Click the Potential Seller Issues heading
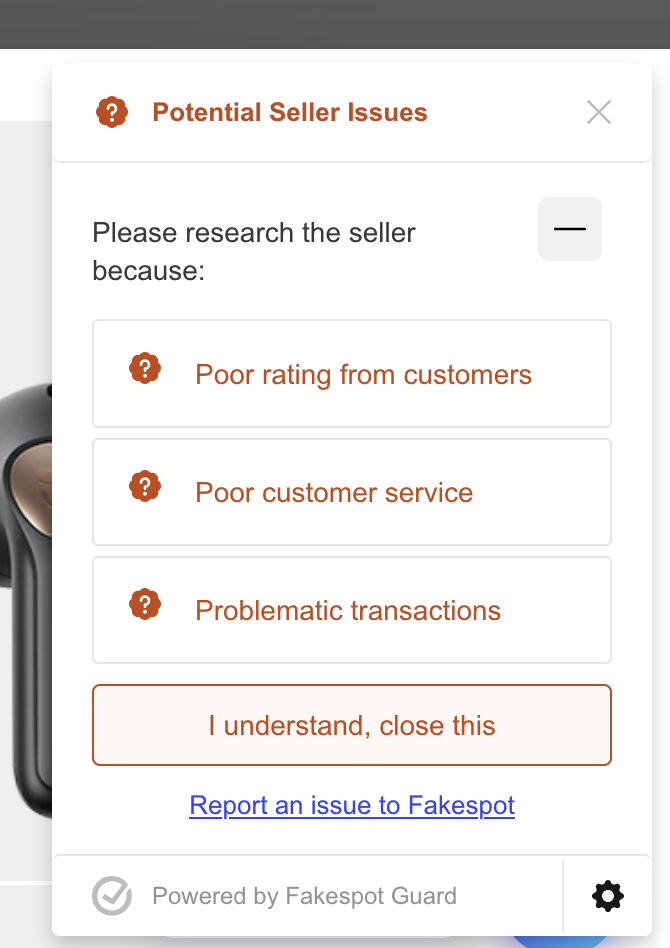 (290, 112)
